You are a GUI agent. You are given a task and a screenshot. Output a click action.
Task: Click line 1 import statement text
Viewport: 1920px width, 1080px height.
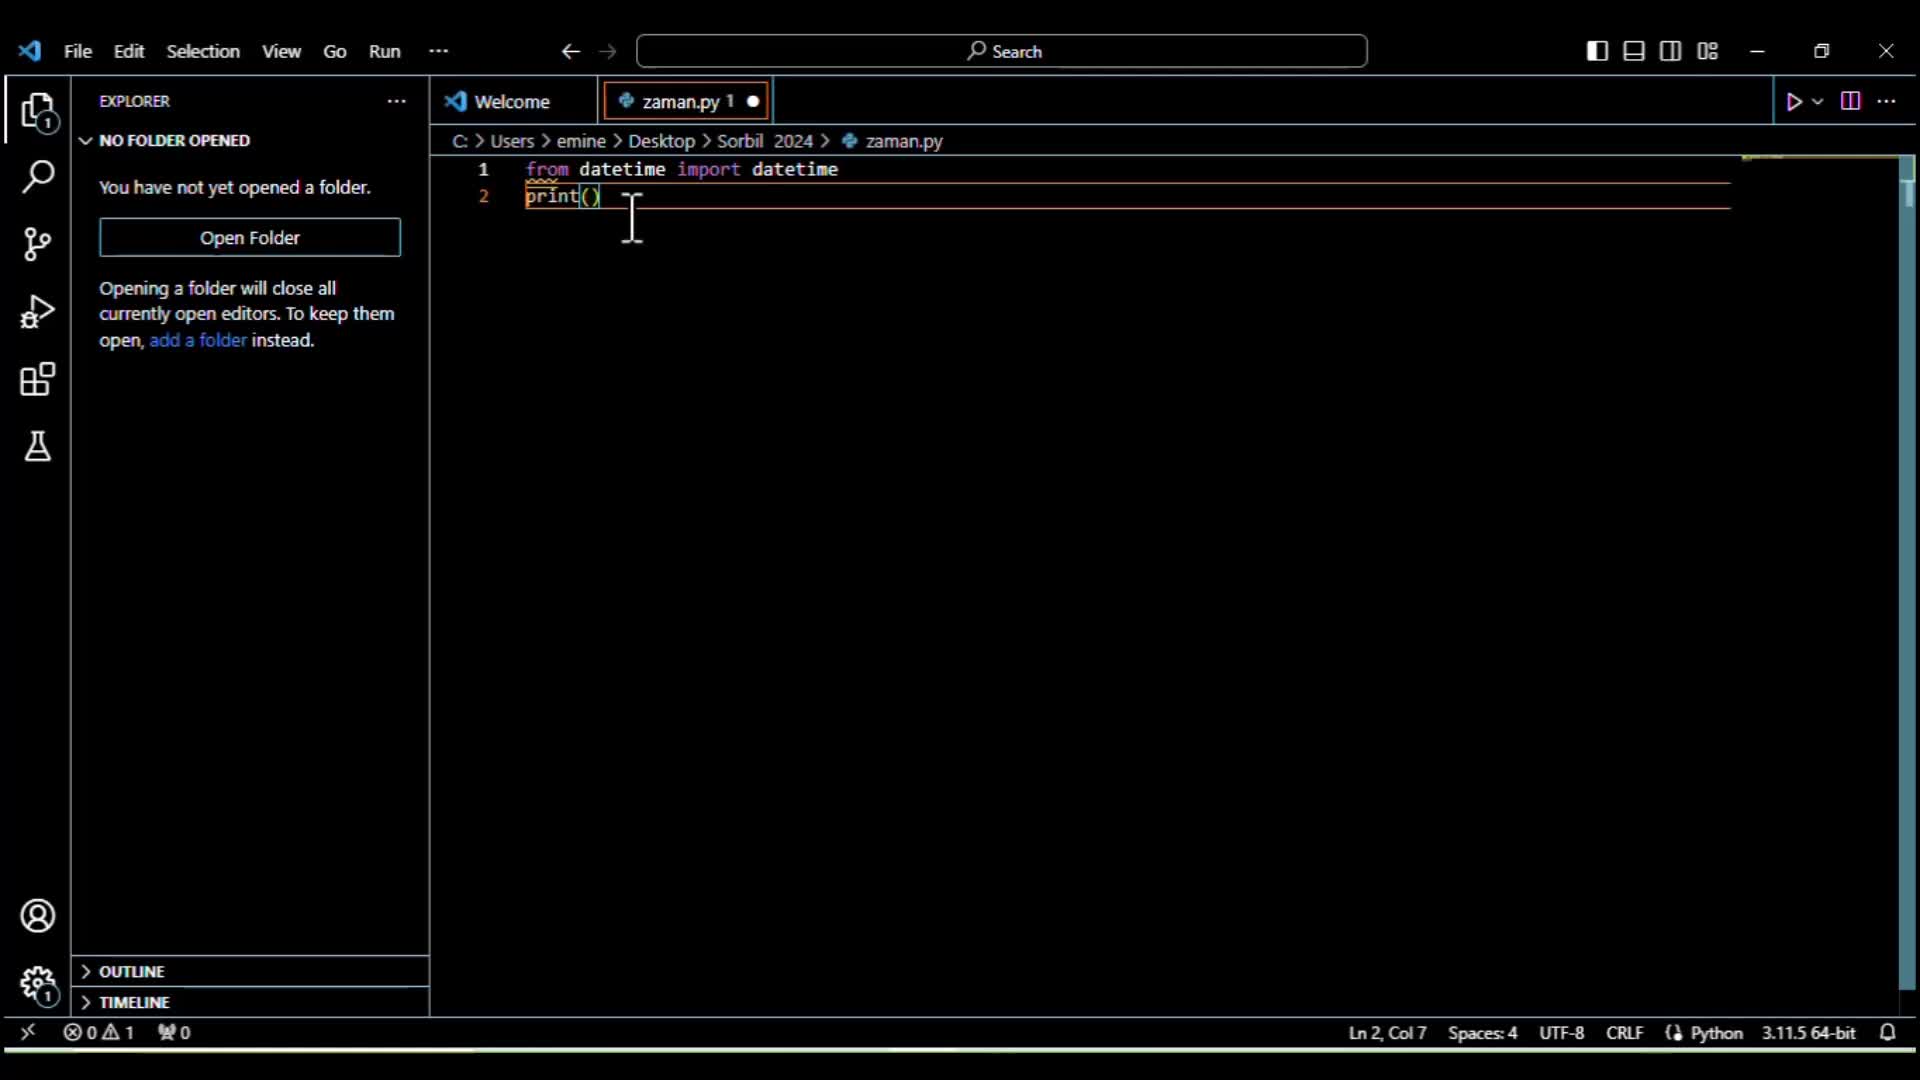[682, 169]
